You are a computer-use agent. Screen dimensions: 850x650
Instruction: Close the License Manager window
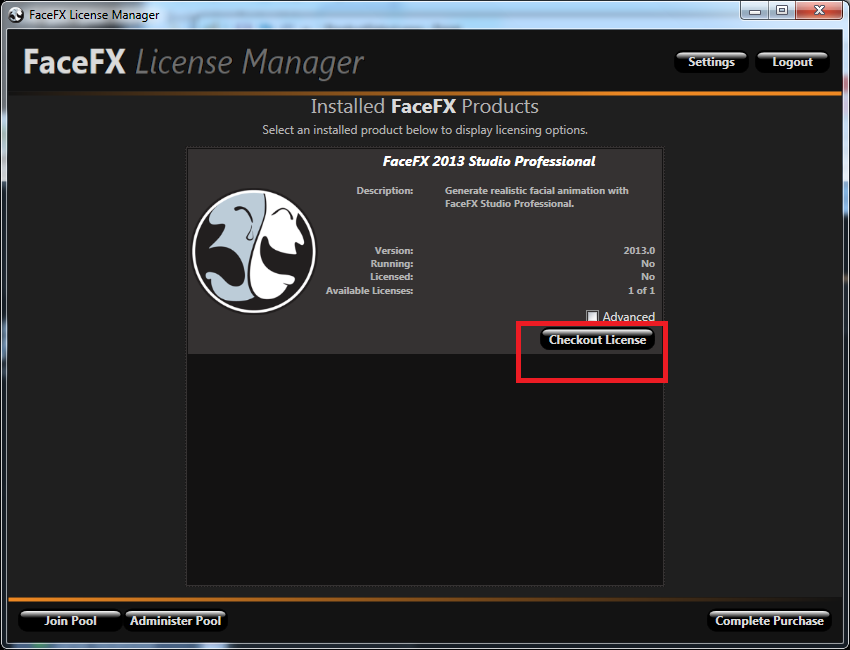coord(819,10)
